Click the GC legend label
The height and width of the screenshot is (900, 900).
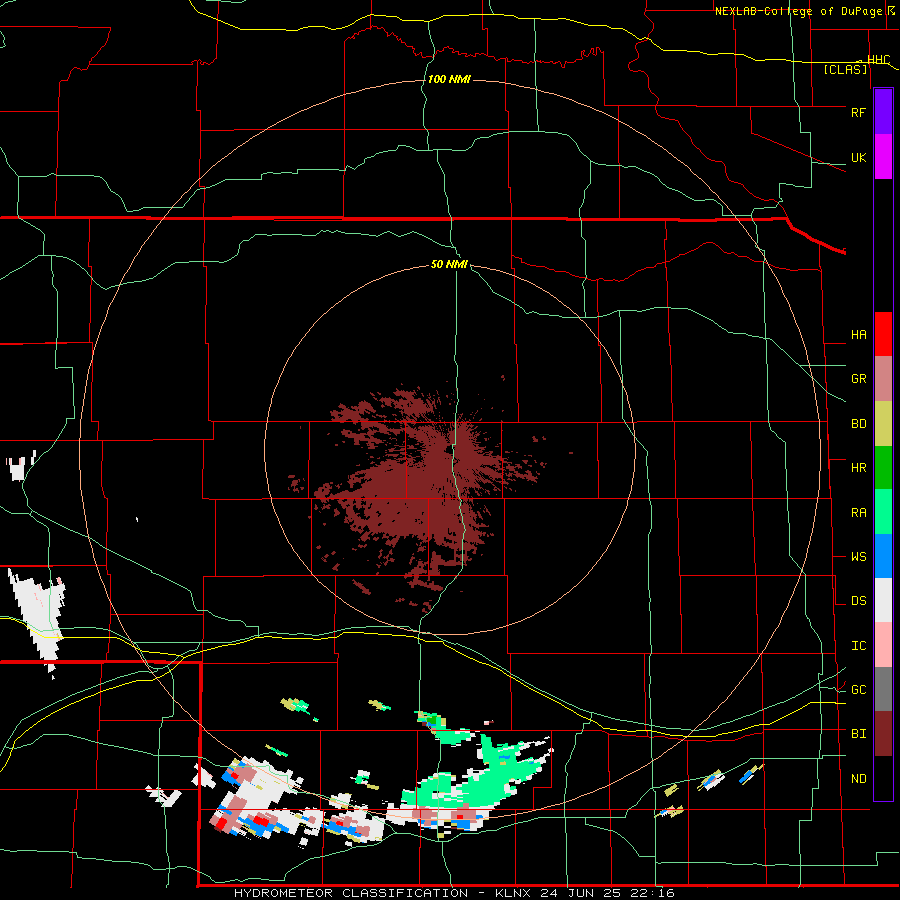(x=858, y=690)
